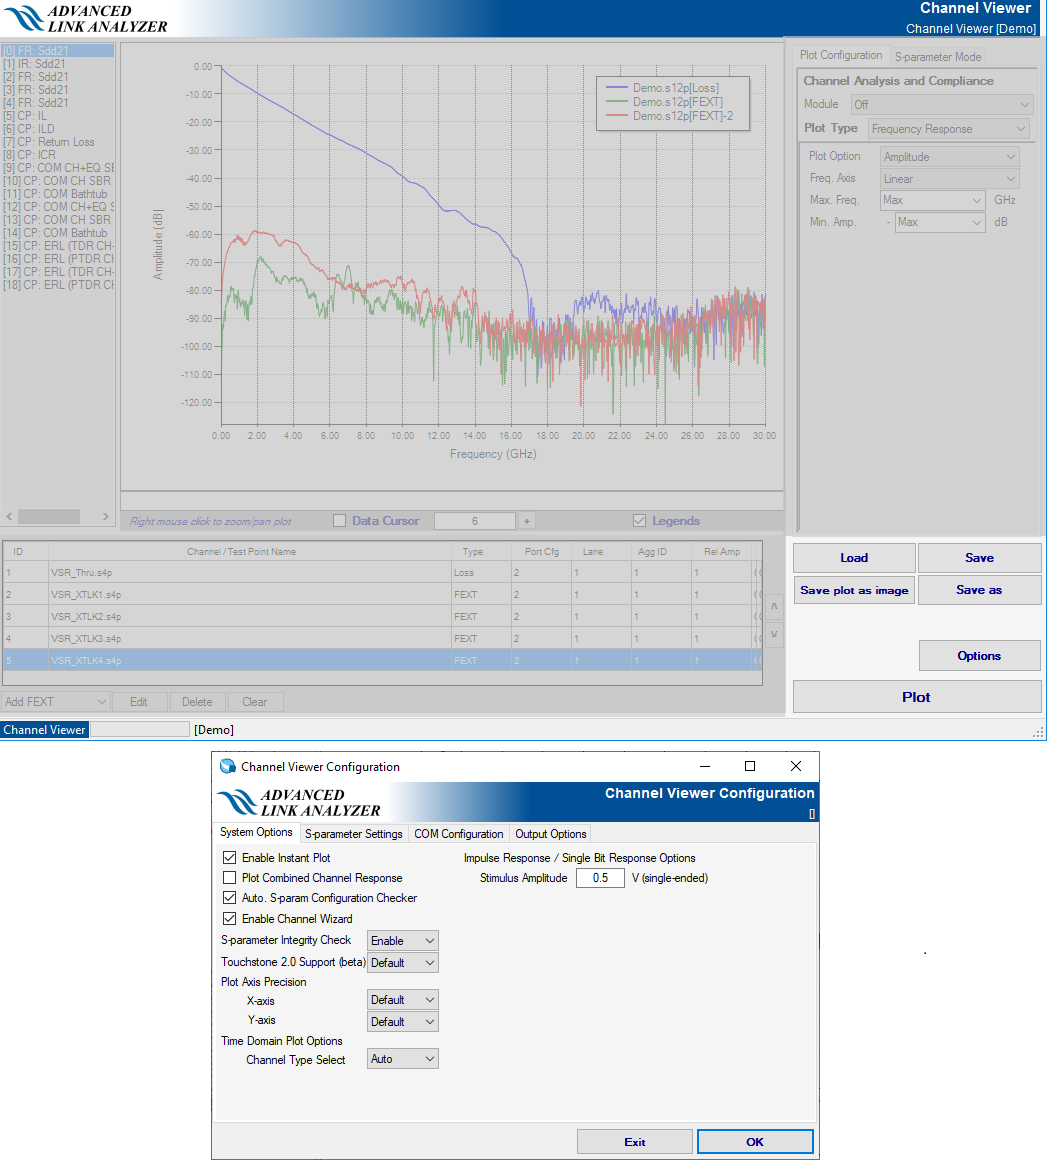The image size is (1047, 1163).
Task: Open the Touchstone 2.0 Support dropdown
Action: [402, 963]
